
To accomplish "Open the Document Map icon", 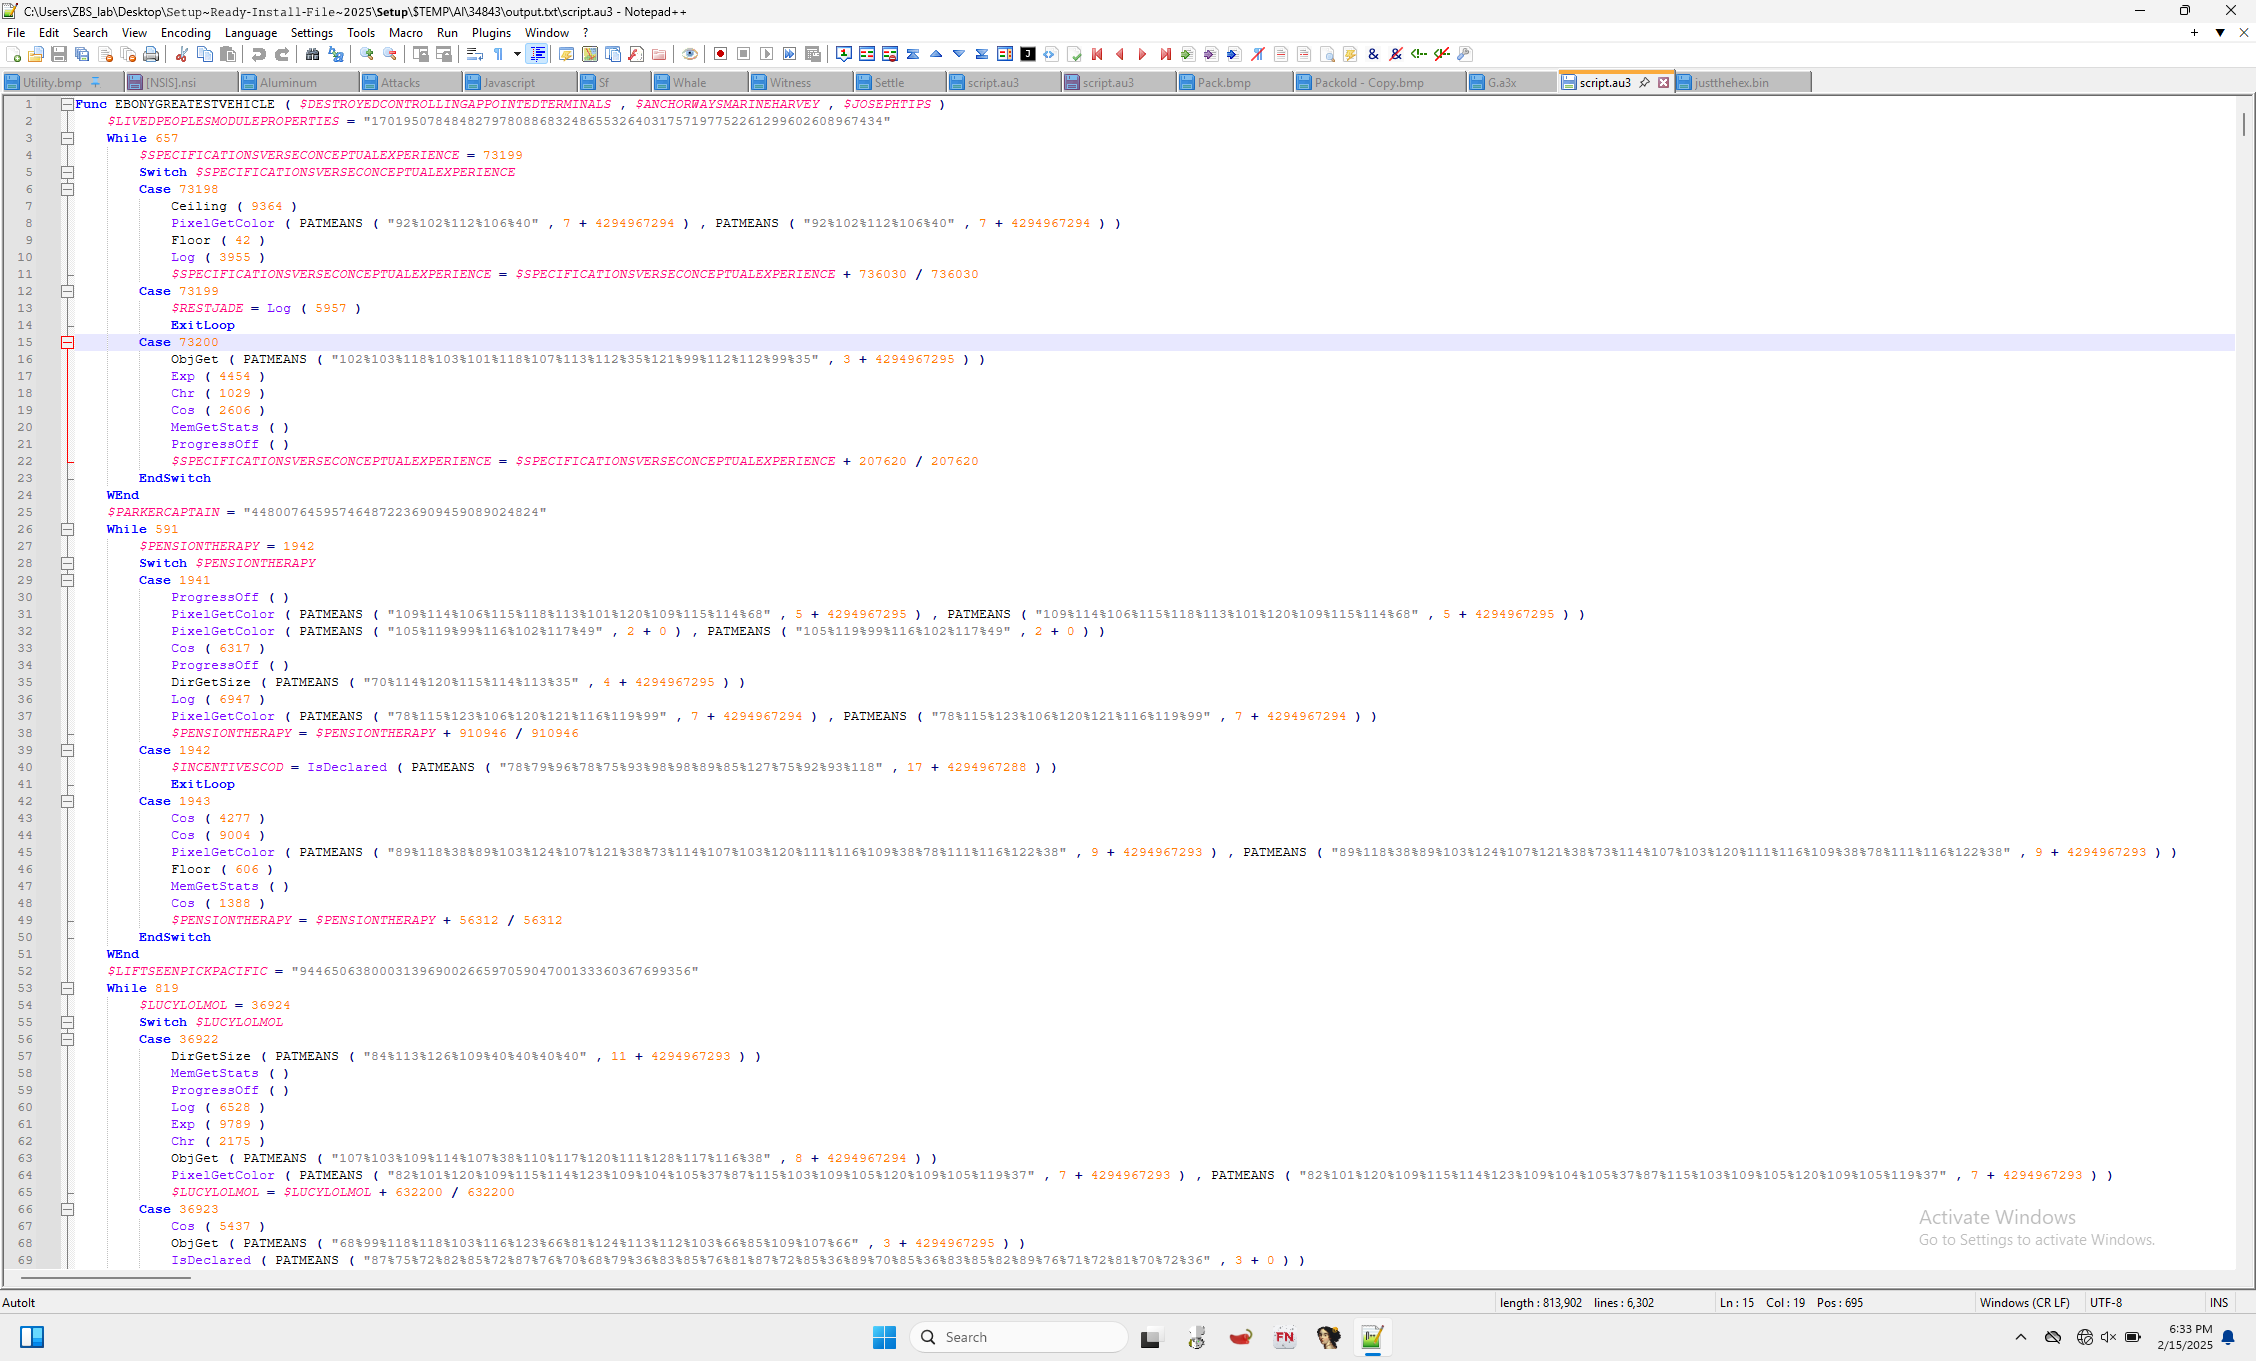I will click(590, 54).
